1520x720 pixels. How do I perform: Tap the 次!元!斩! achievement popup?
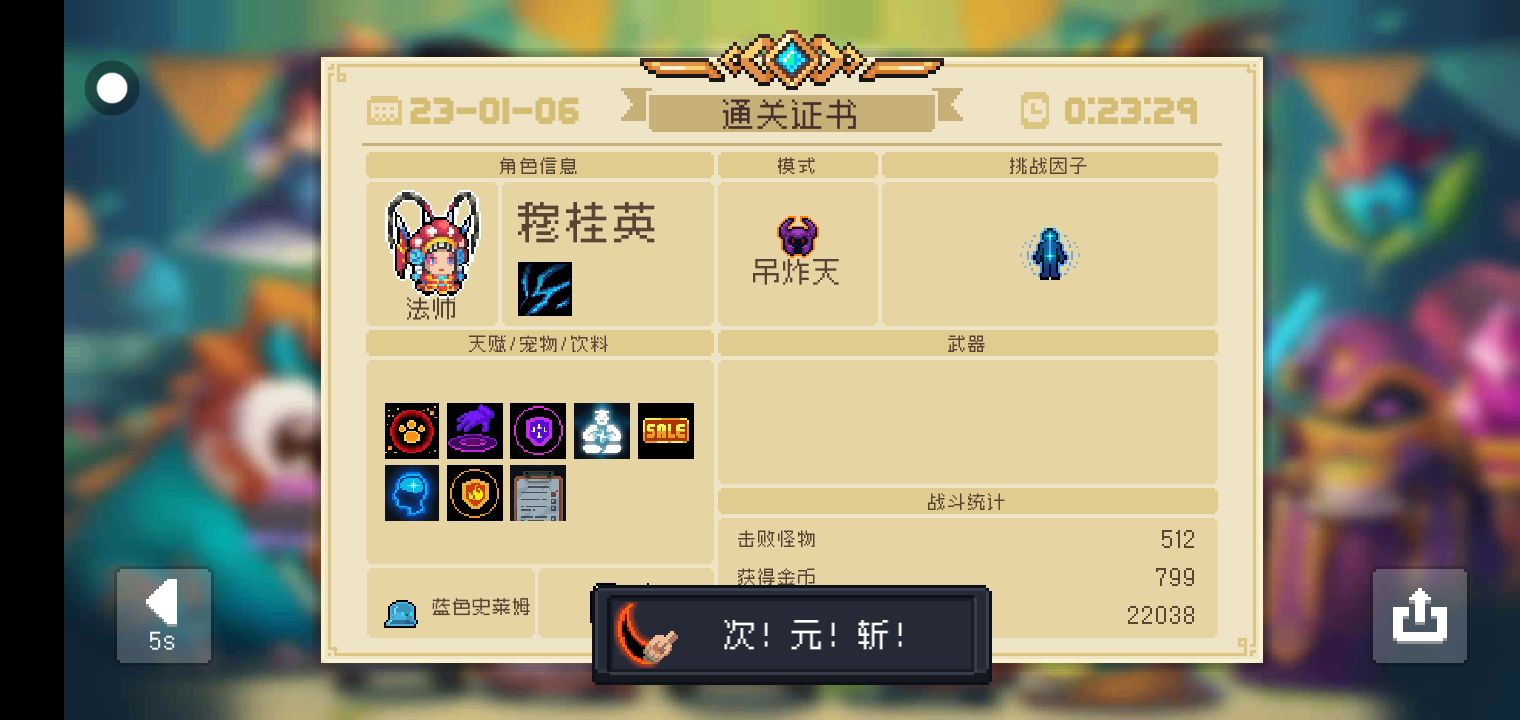(x=792, y=635)
